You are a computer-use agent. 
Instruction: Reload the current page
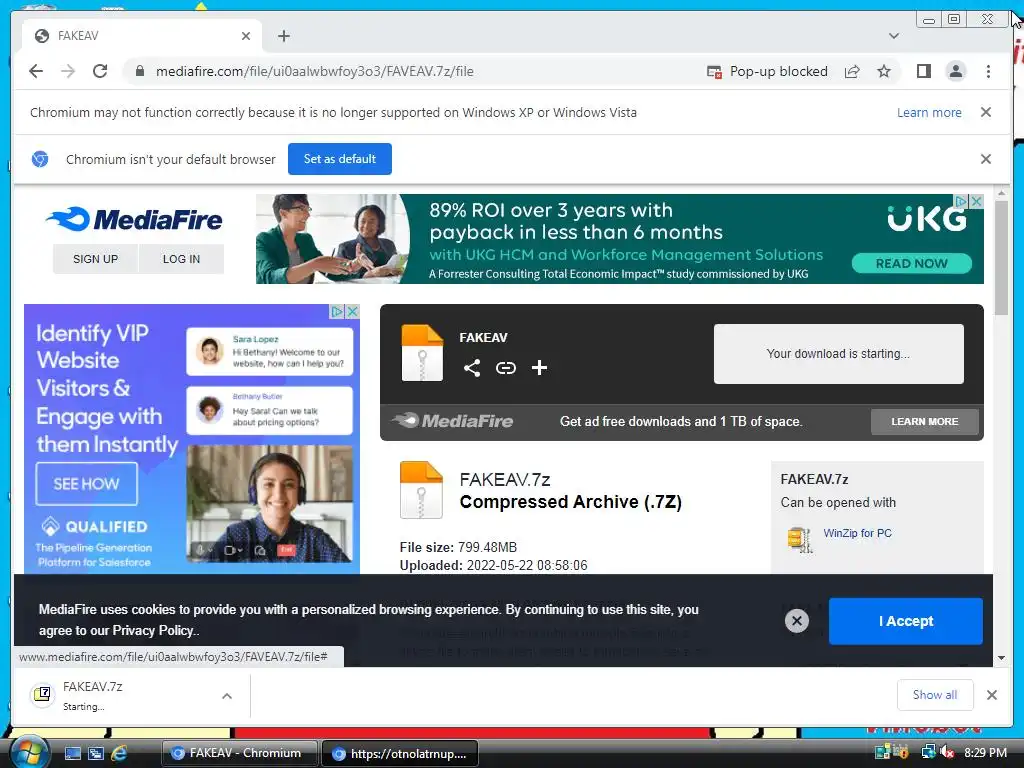click(100, 71)
